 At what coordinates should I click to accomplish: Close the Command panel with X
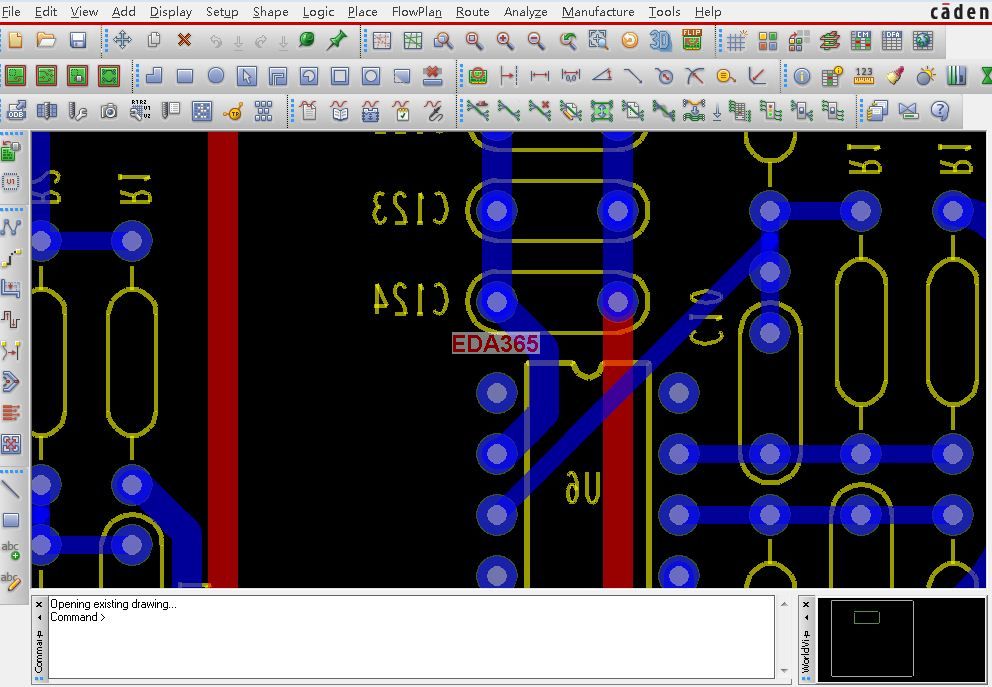point(39,605)
